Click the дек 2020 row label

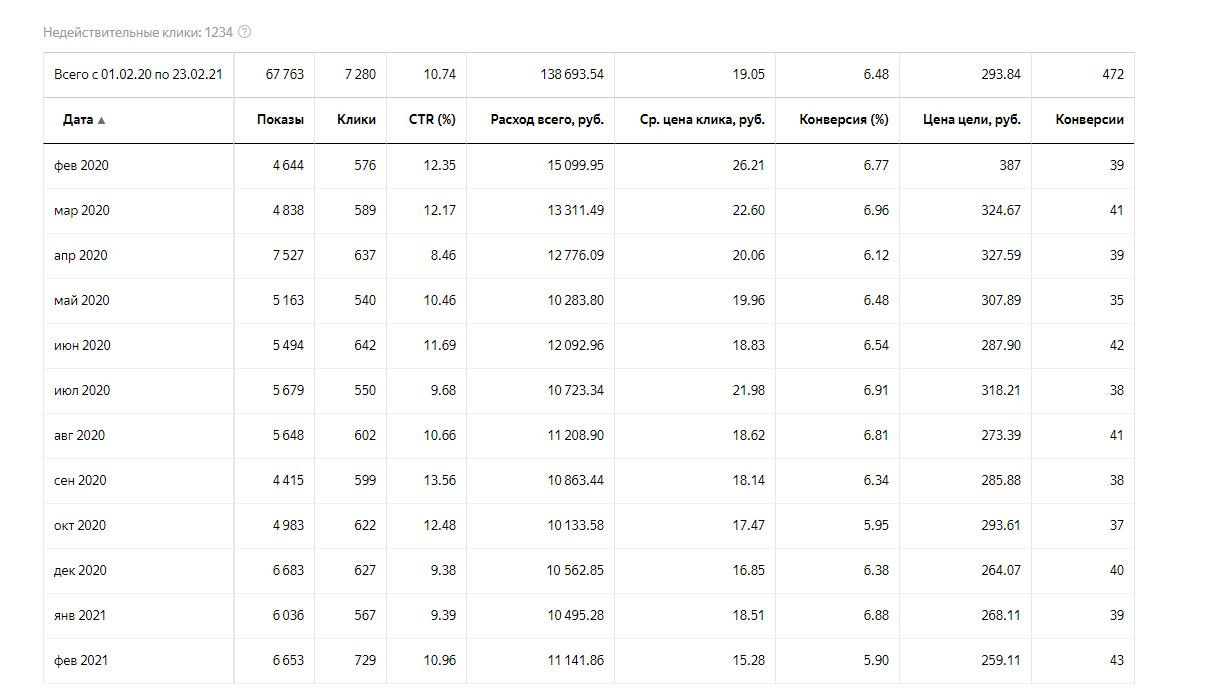click(x=80, y=570)
